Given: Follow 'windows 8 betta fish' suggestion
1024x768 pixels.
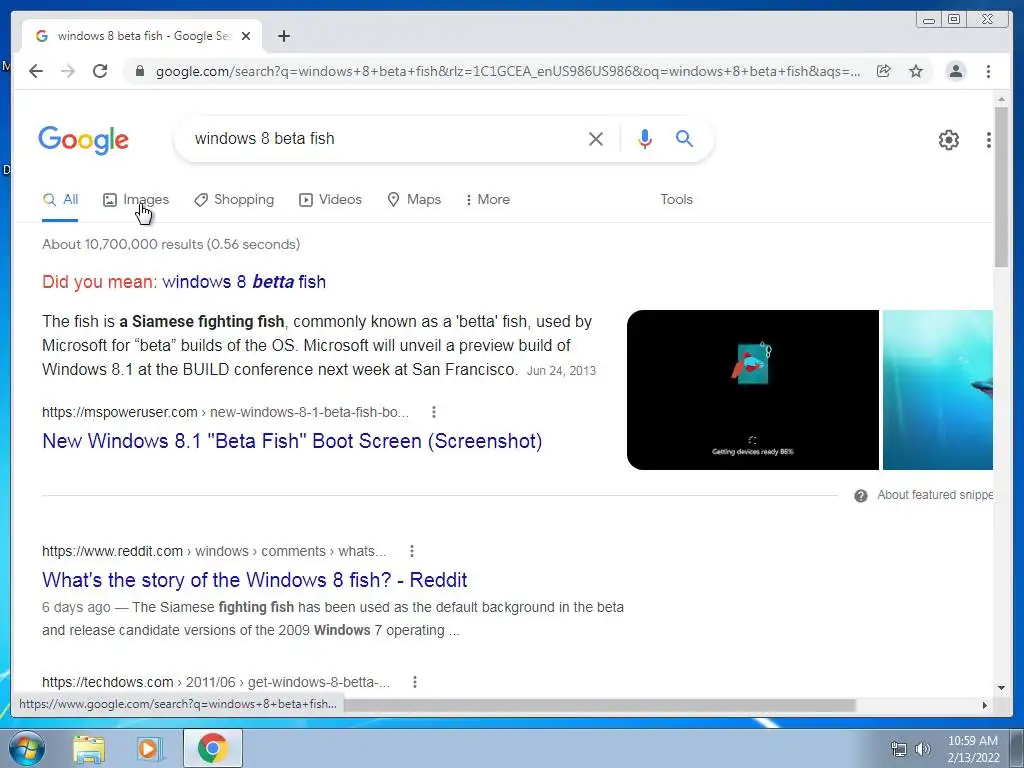Looking at the screenshot, I should (x=244, y=282).
